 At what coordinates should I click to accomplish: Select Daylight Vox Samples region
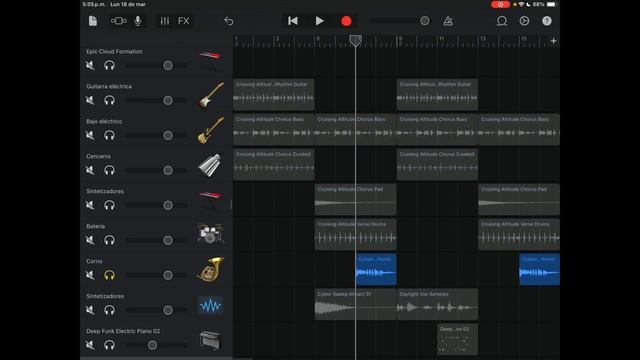[x=437, y=304]
